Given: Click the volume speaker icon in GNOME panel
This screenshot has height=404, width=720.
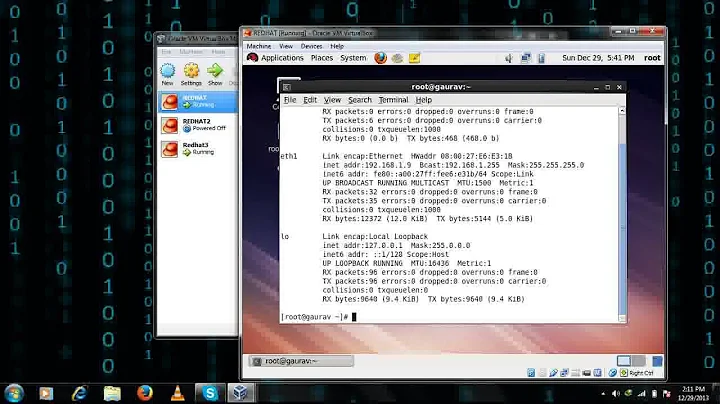Looking at the screenshot, I should click(x=509, y=58).
